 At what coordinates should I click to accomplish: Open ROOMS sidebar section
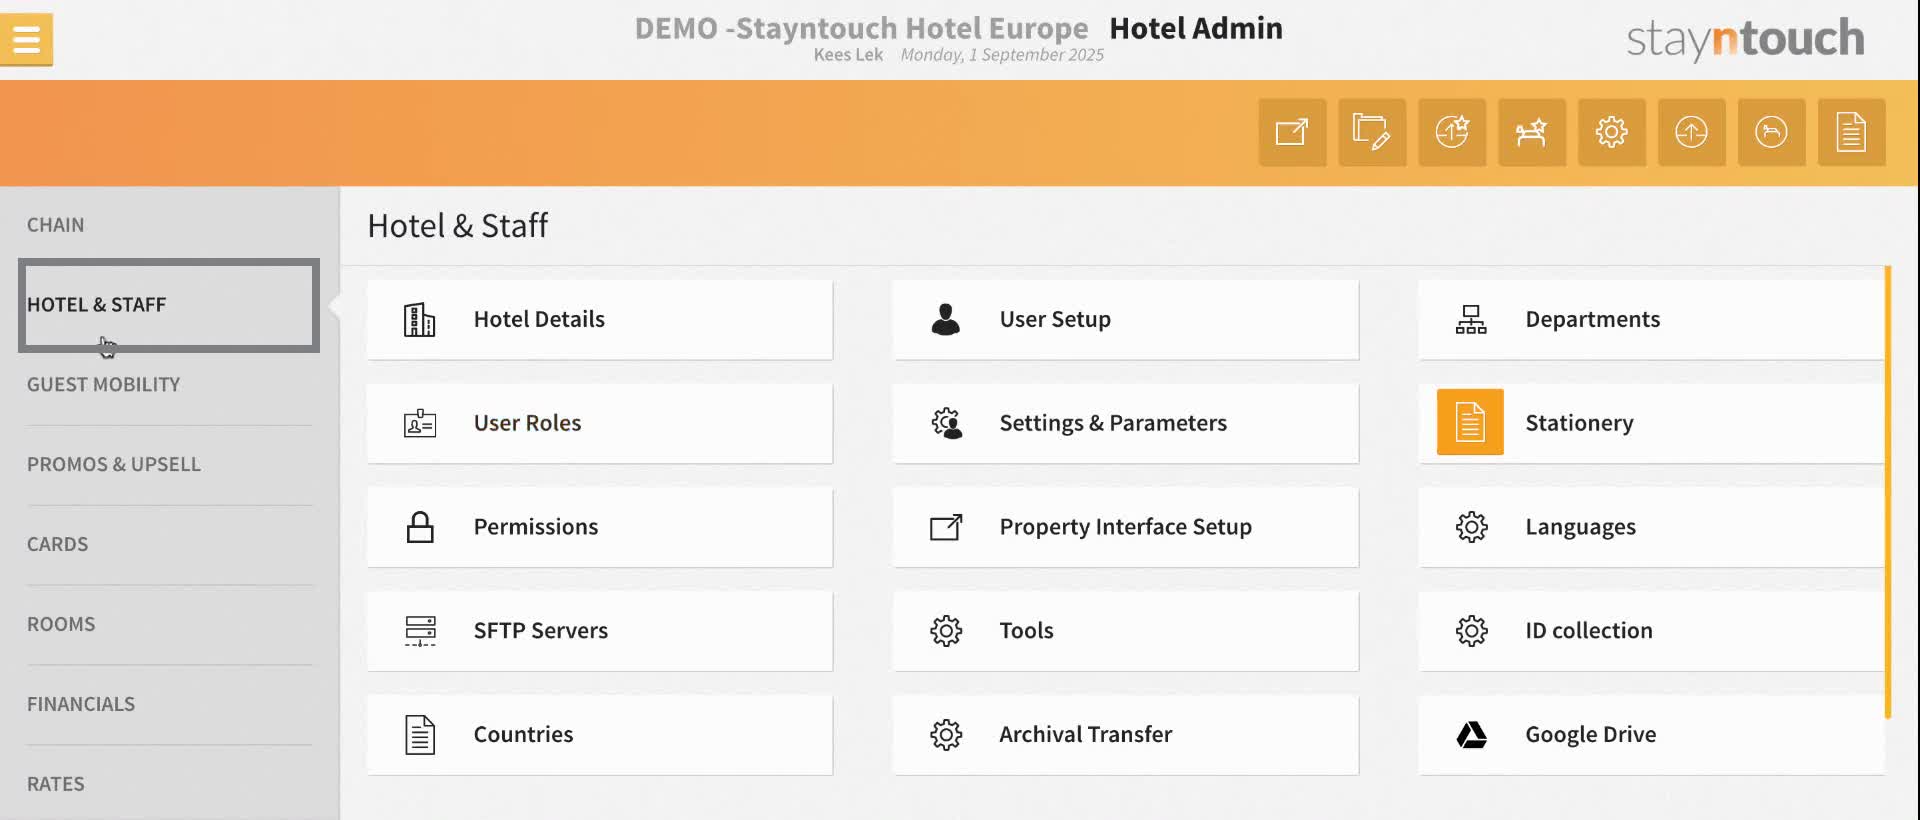61,625
